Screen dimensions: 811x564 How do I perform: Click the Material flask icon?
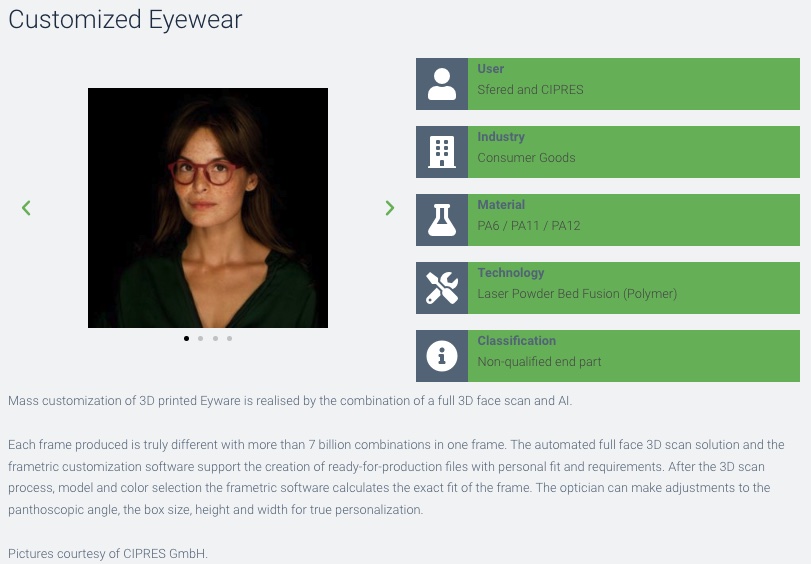coord(442,220)
